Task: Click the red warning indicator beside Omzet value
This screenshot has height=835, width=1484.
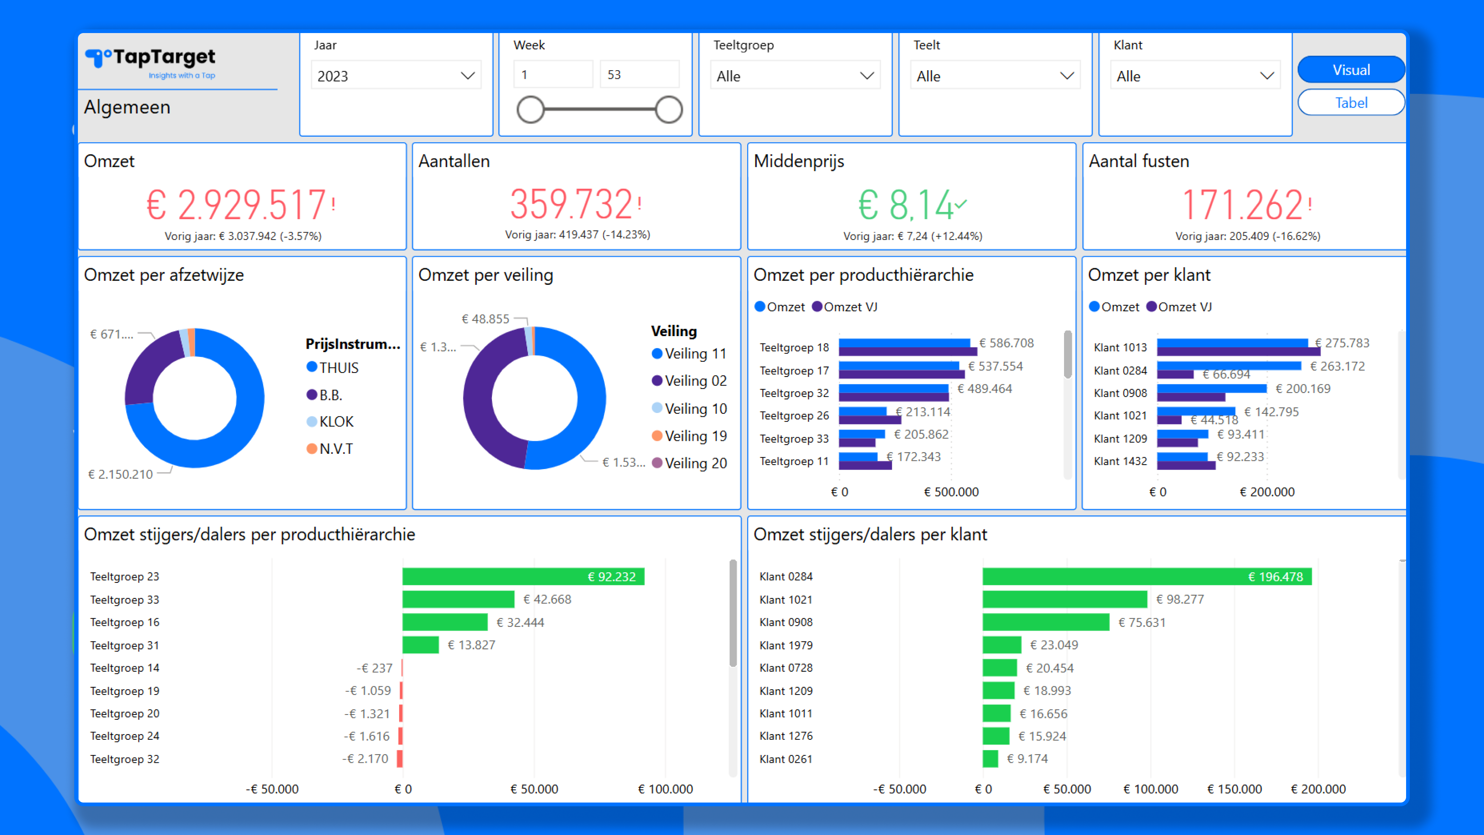Action: click(333, 204)
